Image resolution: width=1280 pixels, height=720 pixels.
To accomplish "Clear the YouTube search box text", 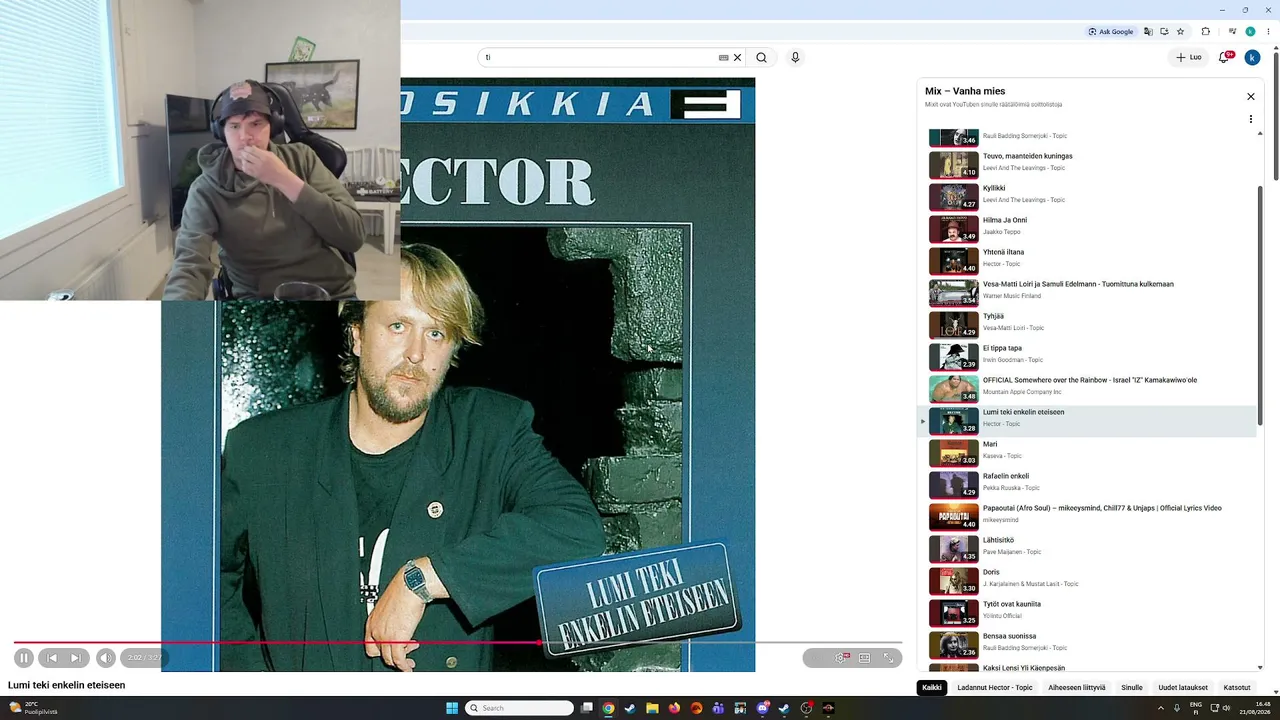I will coord(738,57).
